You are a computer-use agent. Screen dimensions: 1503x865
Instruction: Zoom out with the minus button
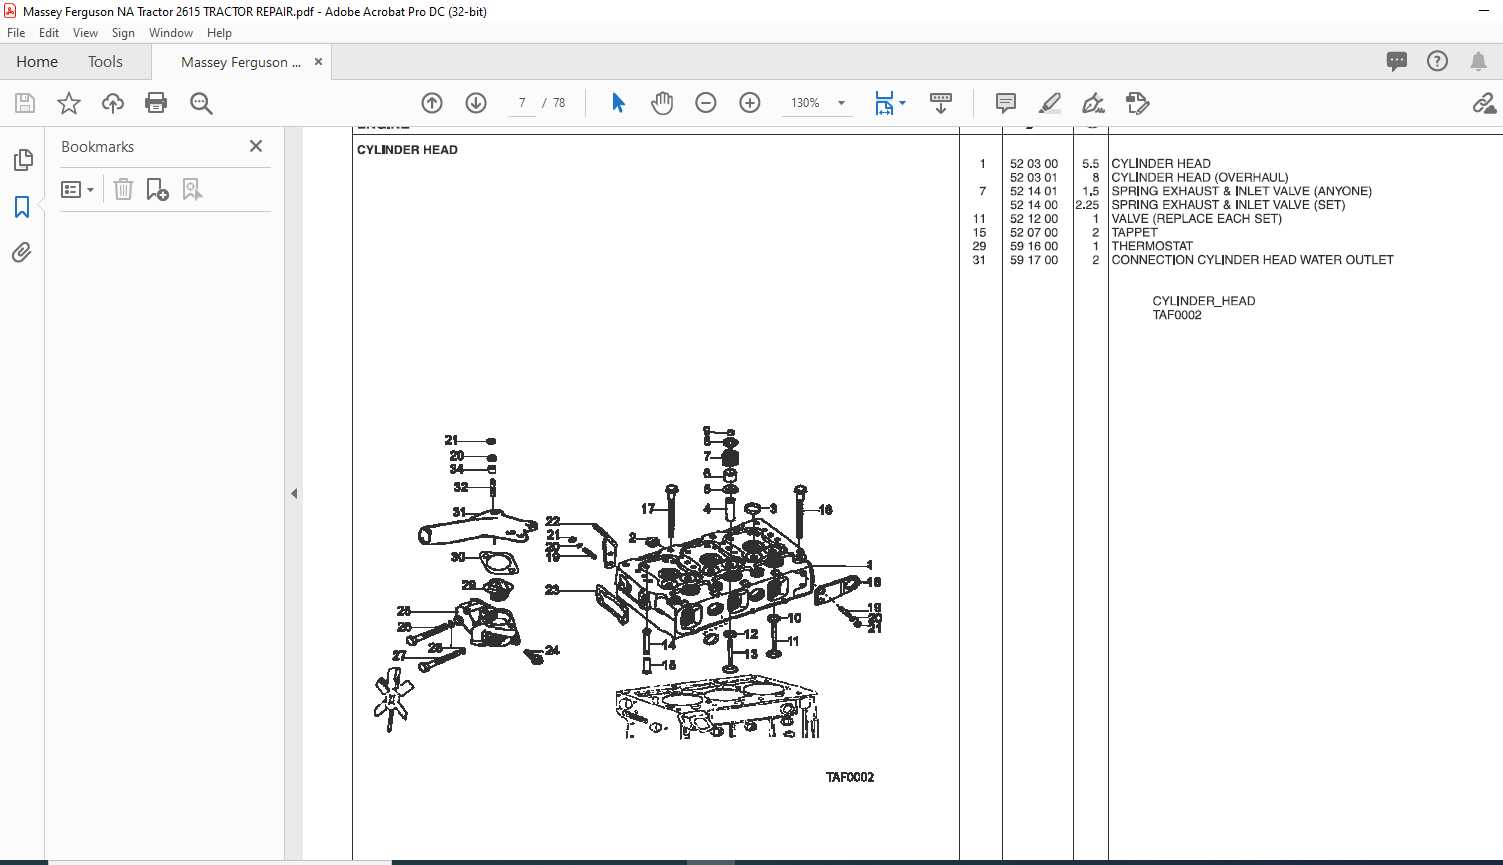pos(706,103)
